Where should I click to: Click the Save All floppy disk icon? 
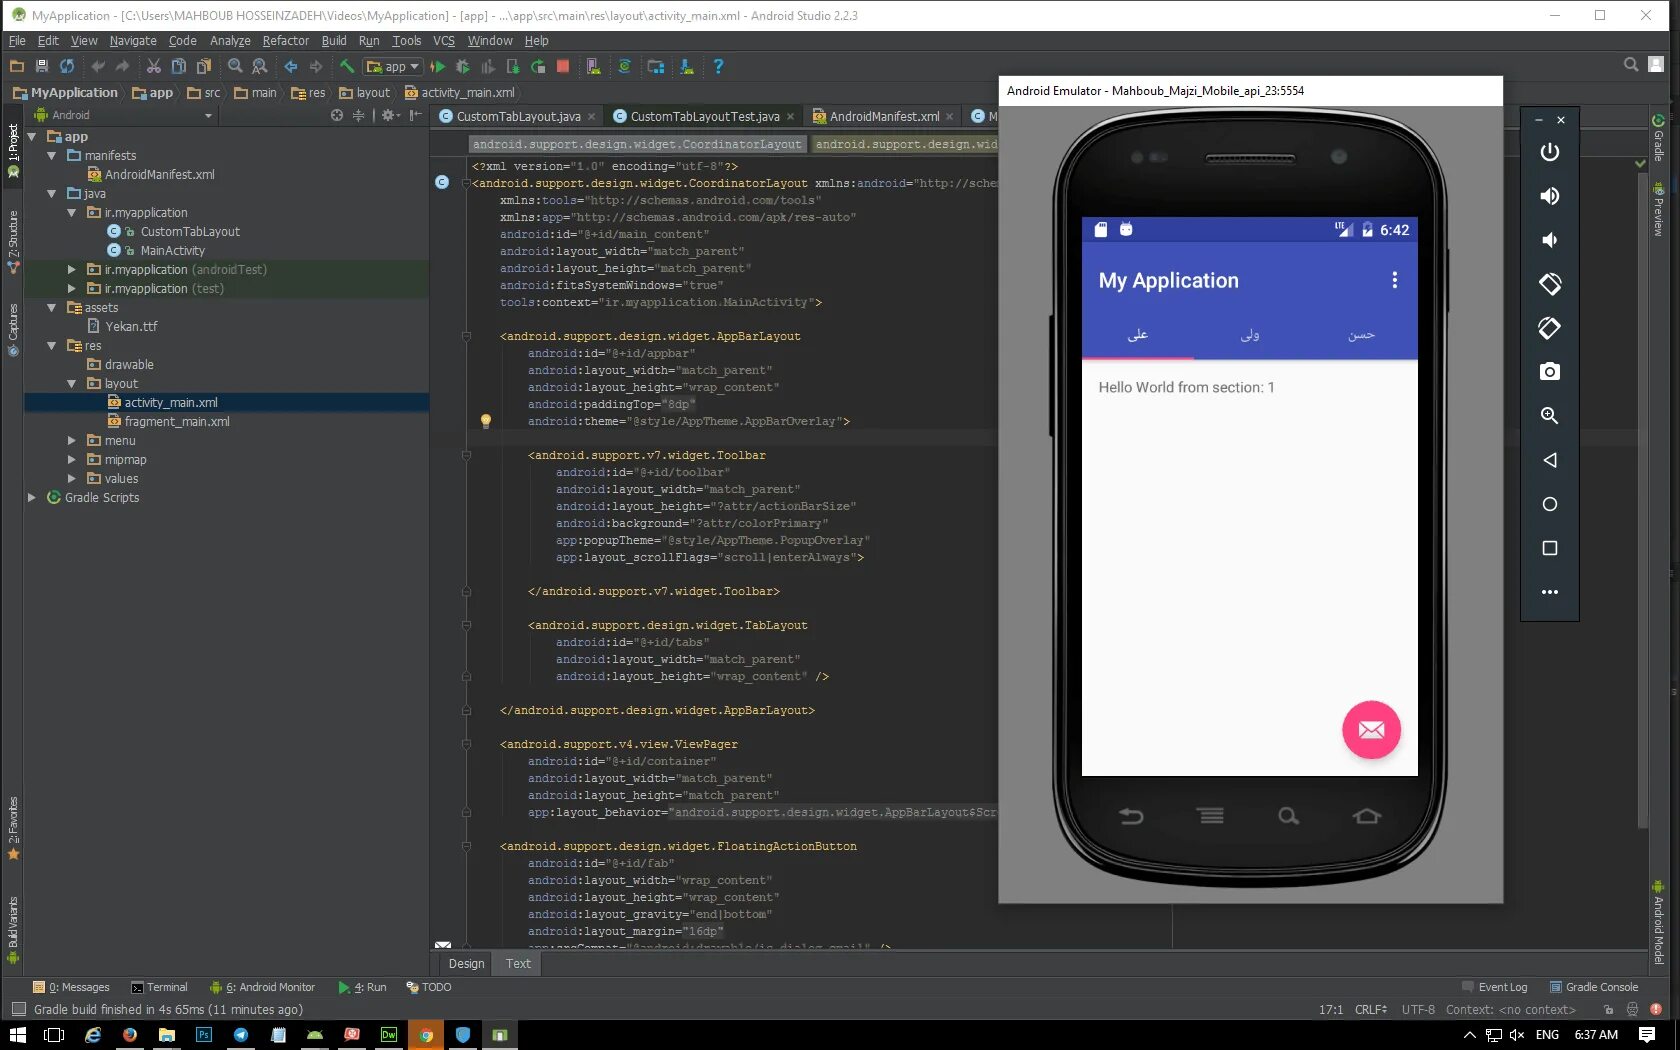click(x=42, y=66)
